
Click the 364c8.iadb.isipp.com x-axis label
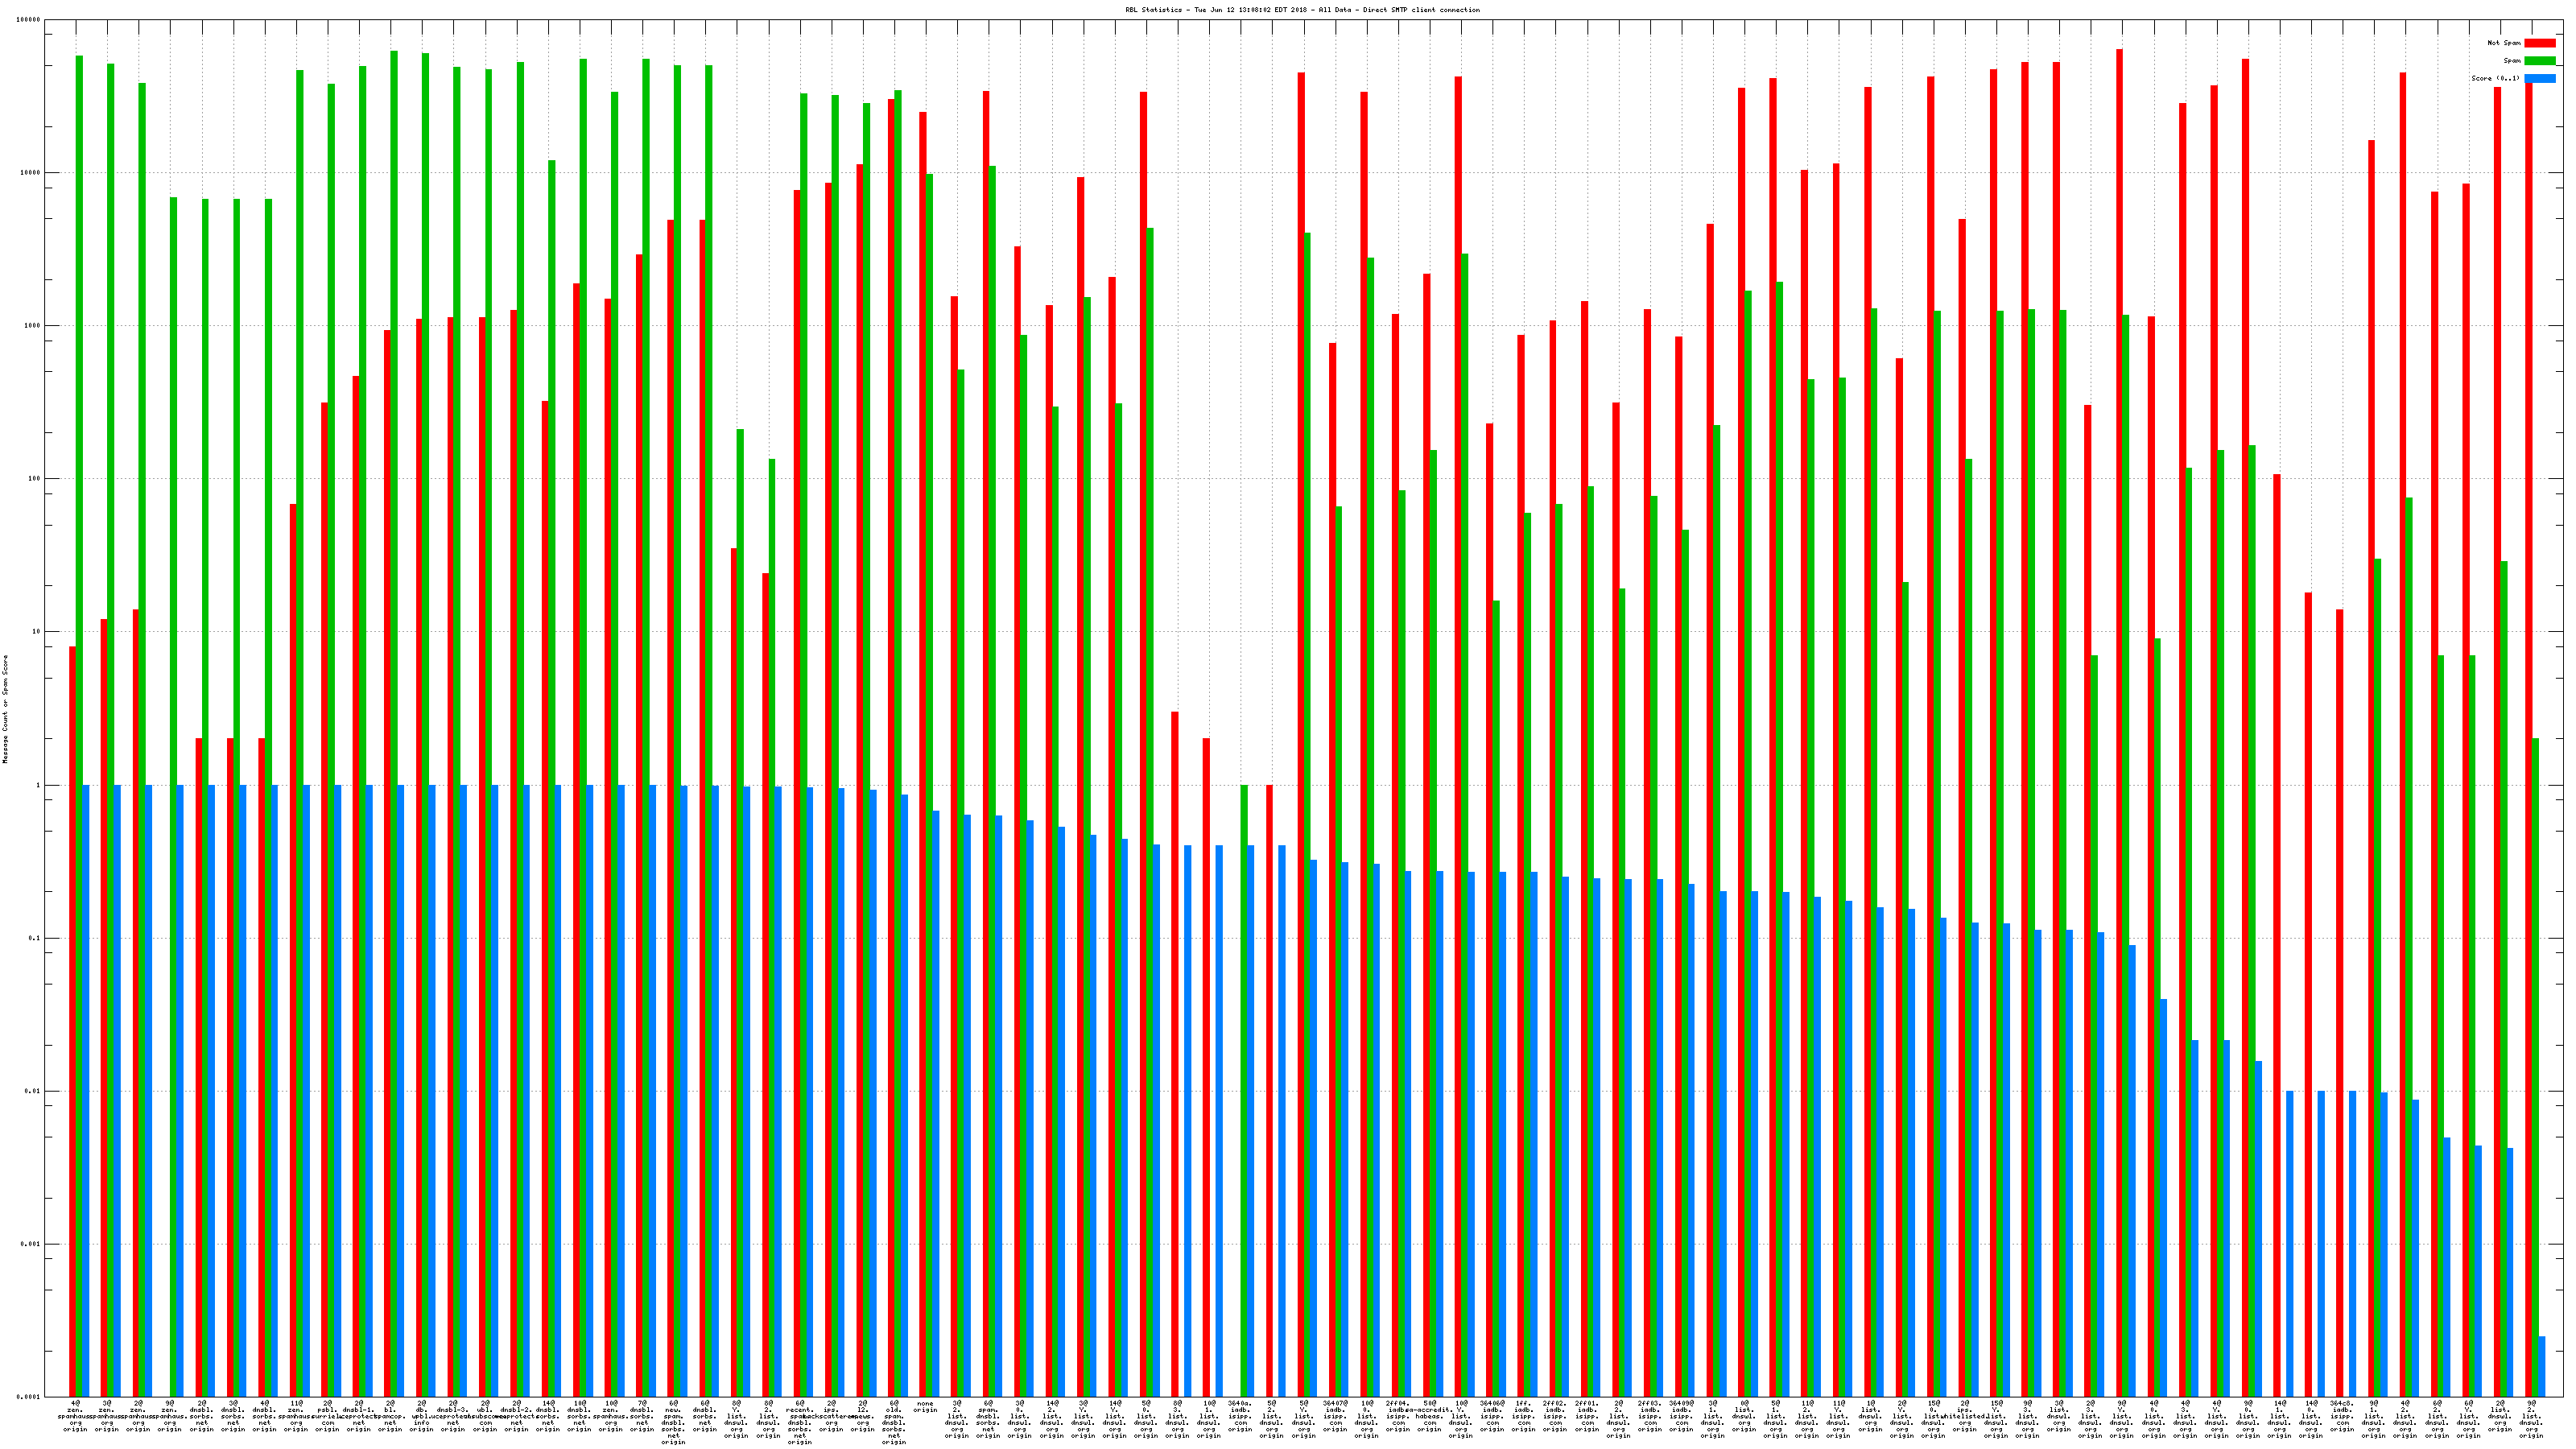click(2342, 1416)
